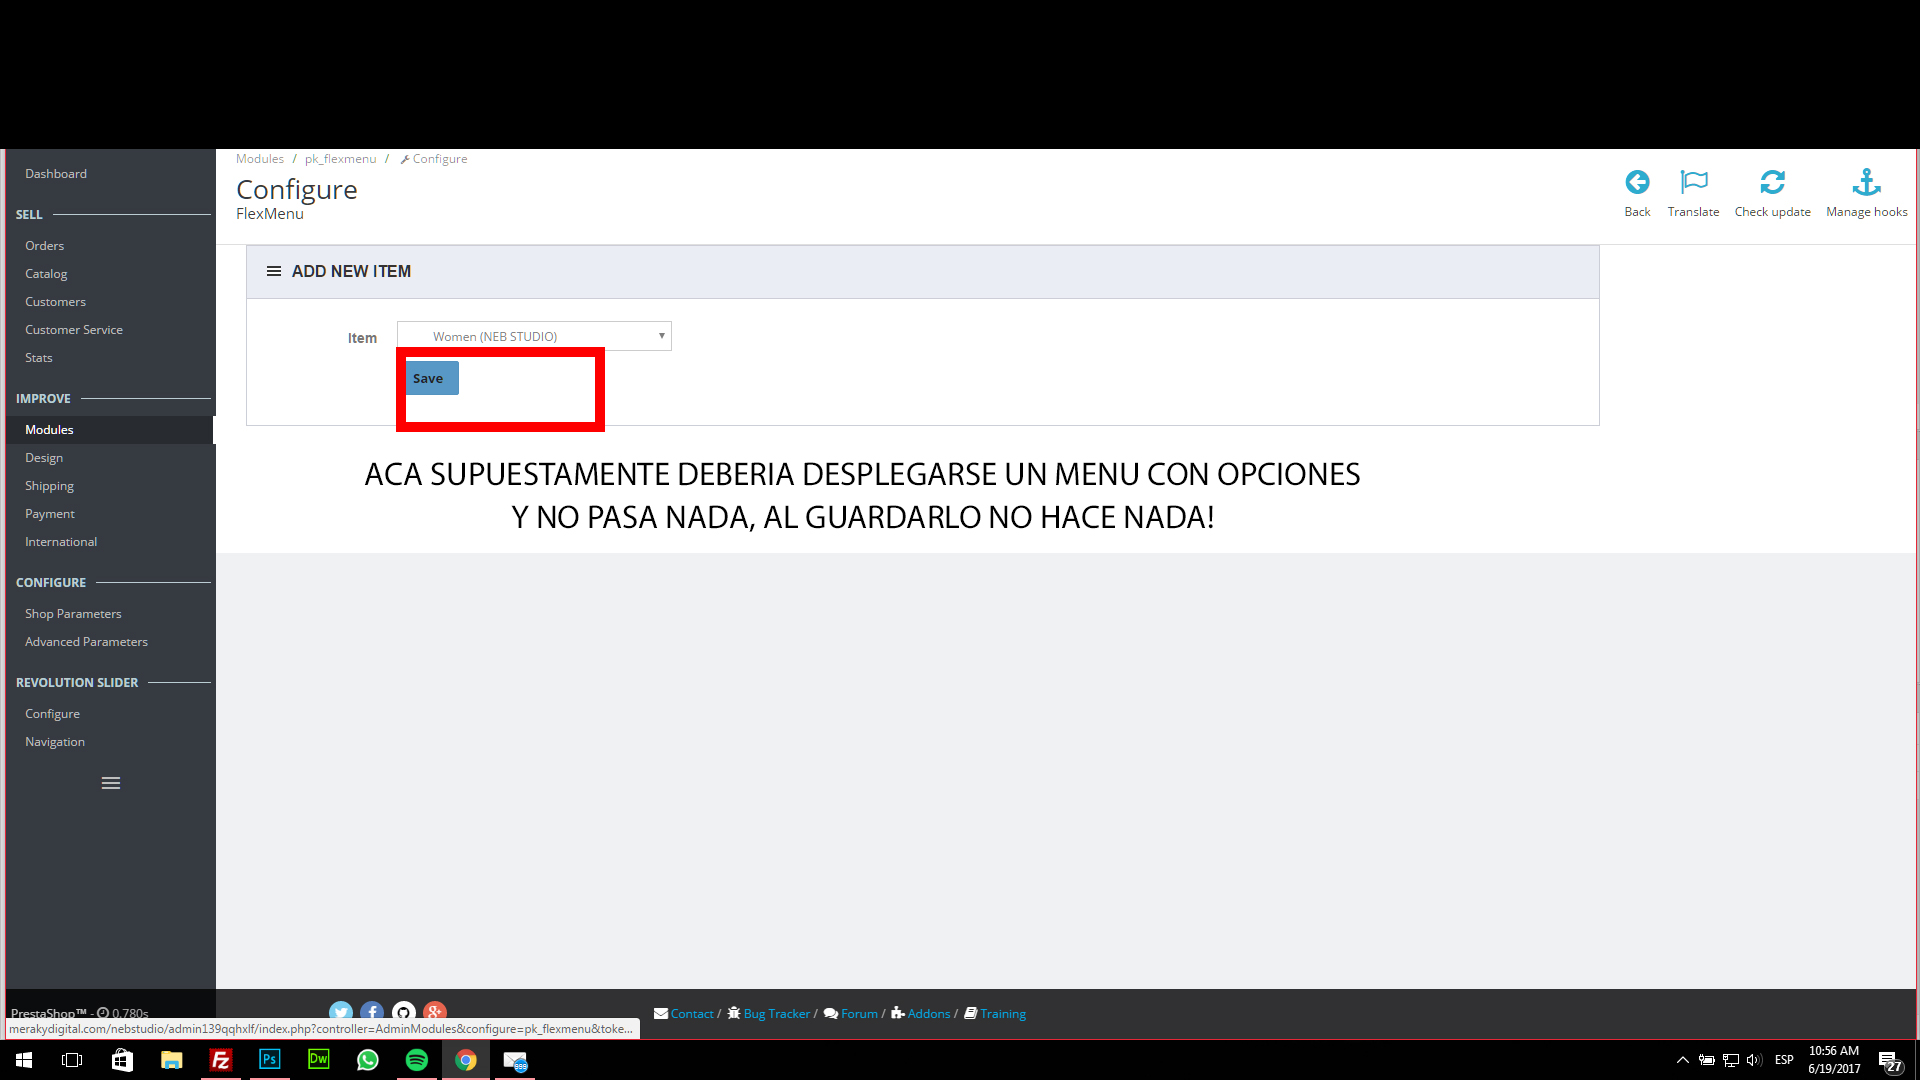Screen dimensions: 1920x1080
Task: Click the Back arrow icon
Action: coord(1637,182)
